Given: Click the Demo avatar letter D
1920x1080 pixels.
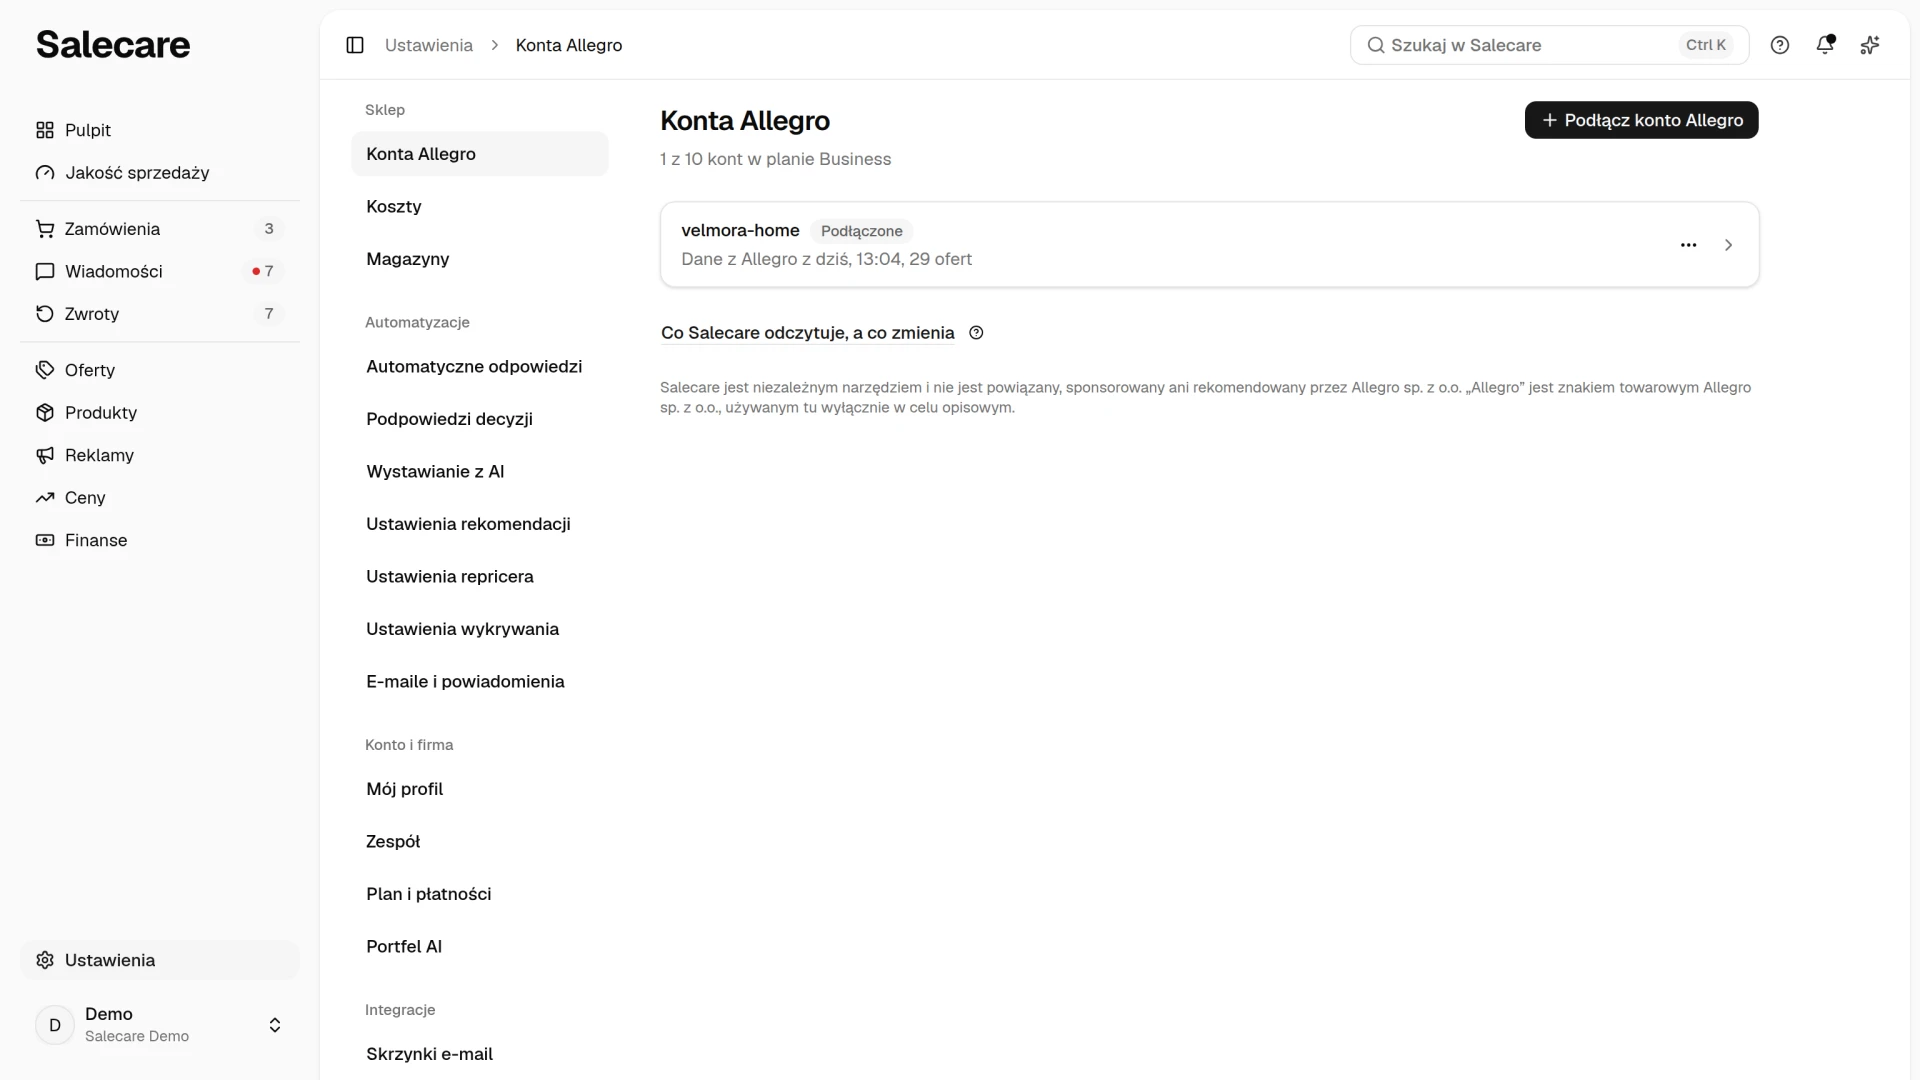Looking at the screenshot, I should tap(55, 1025).
